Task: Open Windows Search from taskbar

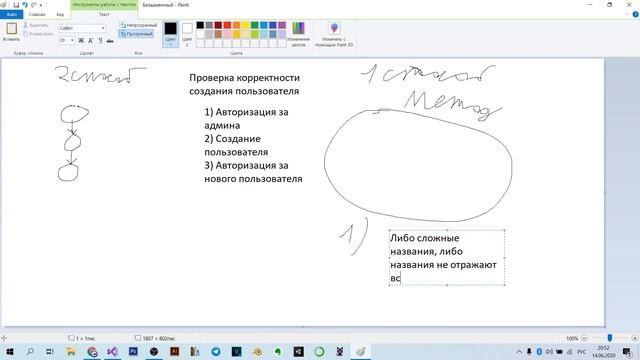Action: [30, 351]
